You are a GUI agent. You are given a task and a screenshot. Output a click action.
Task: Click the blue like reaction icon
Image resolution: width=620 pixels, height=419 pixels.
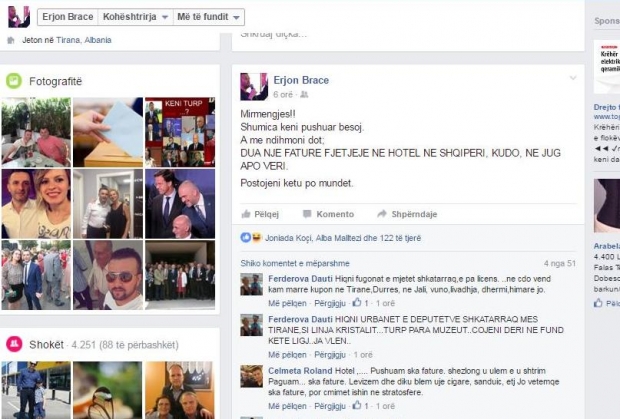click(246, 238)
